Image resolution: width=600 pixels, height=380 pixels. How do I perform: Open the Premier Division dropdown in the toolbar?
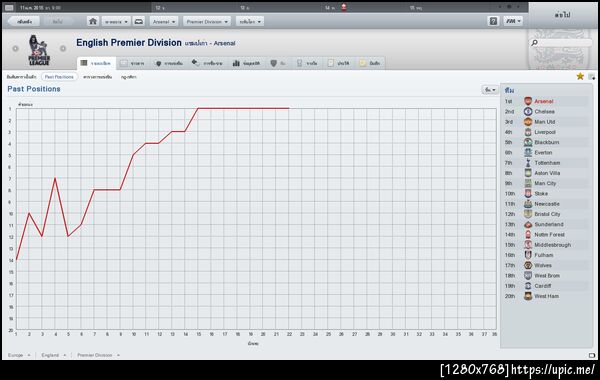coord(207,21)
